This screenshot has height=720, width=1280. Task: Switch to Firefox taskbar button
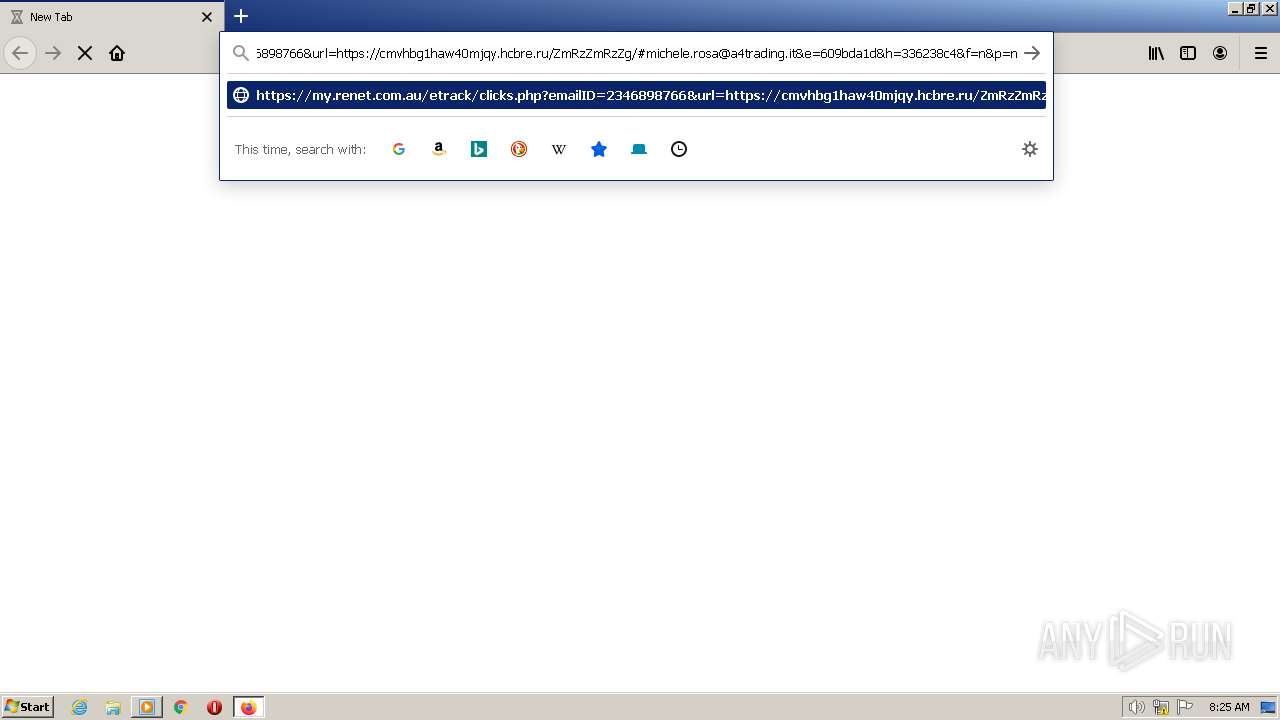point(249,707)
